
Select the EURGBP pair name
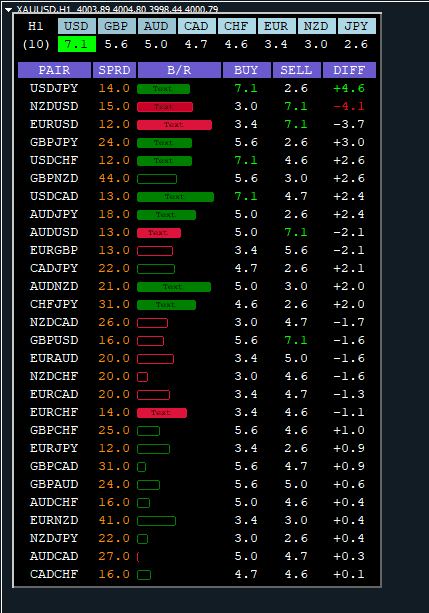coord(54,250)
